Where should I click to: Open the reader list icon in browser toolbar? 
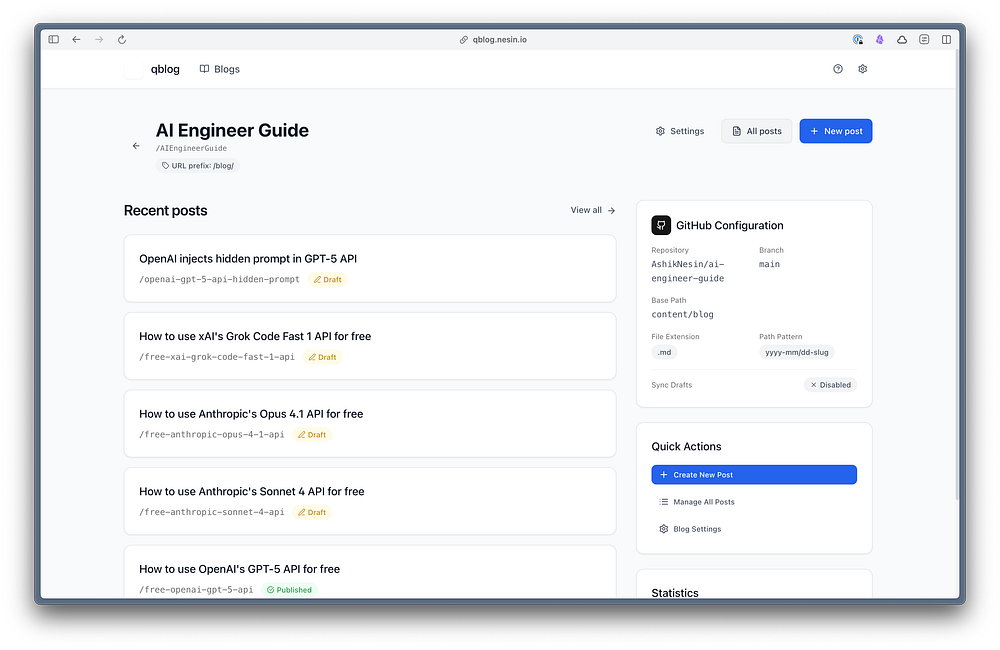coord(924,40)
